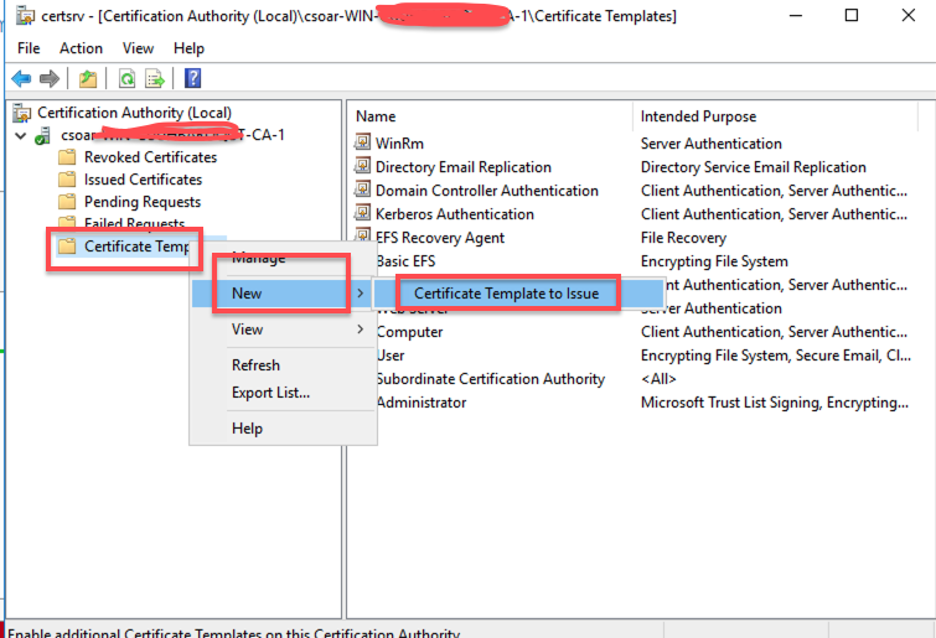Choose Manage from the context menu

258,257
